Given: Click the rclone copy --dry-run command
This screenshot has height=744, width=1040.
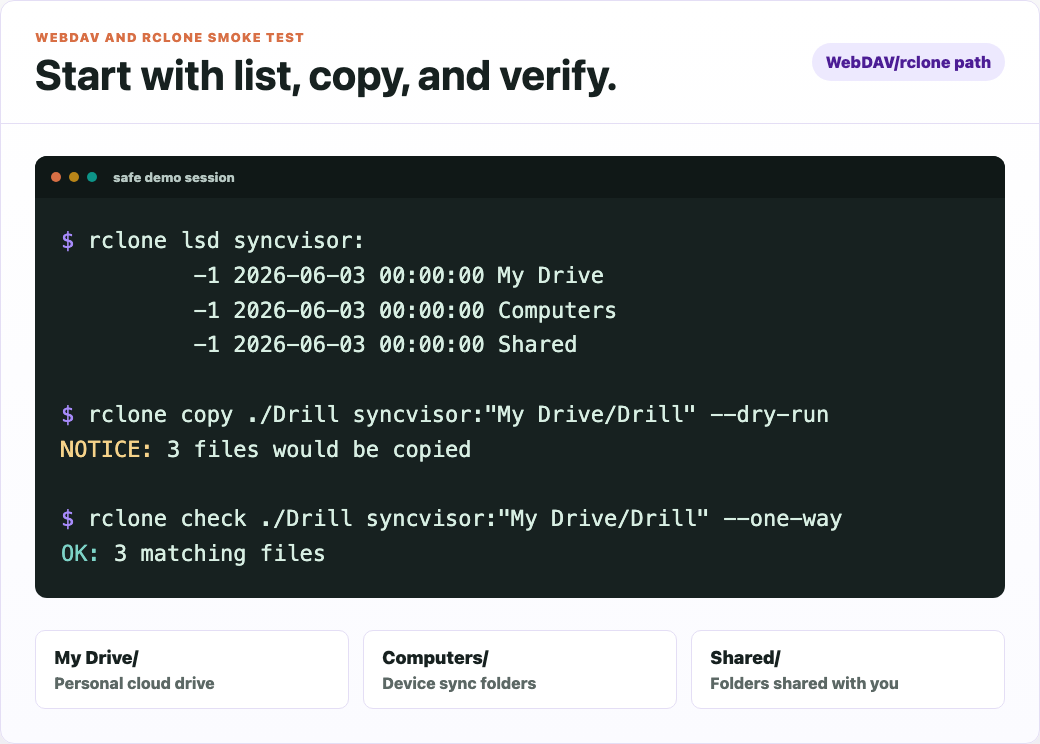Looking at the screenshot, I should coord(458,414).
